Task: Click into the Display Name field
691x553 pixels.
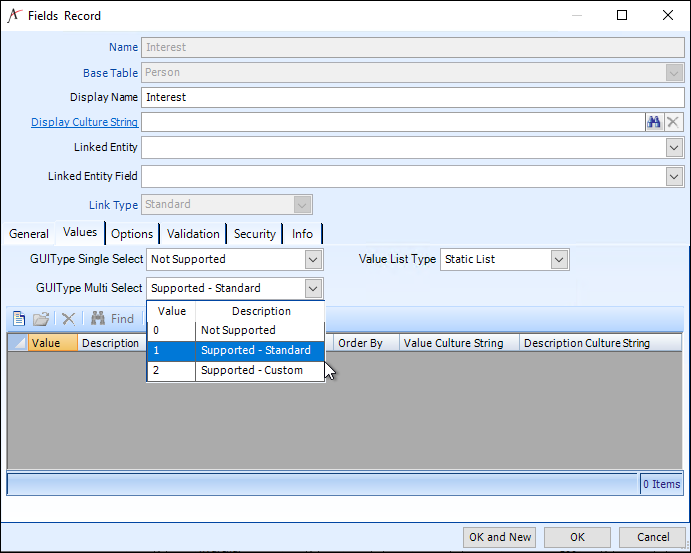Action: (412, 97)
